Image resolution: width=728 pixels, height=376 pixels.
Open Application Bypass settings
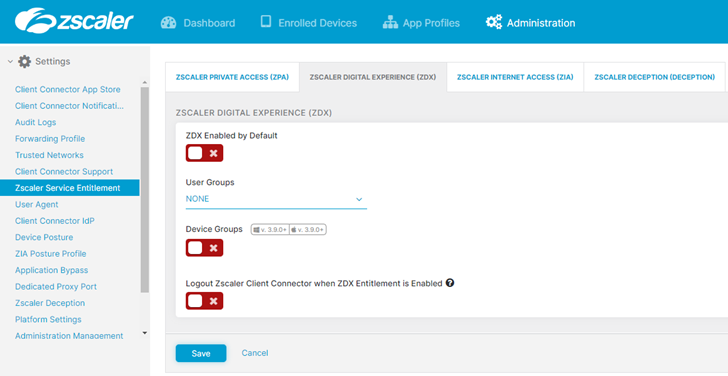point(52,270)
